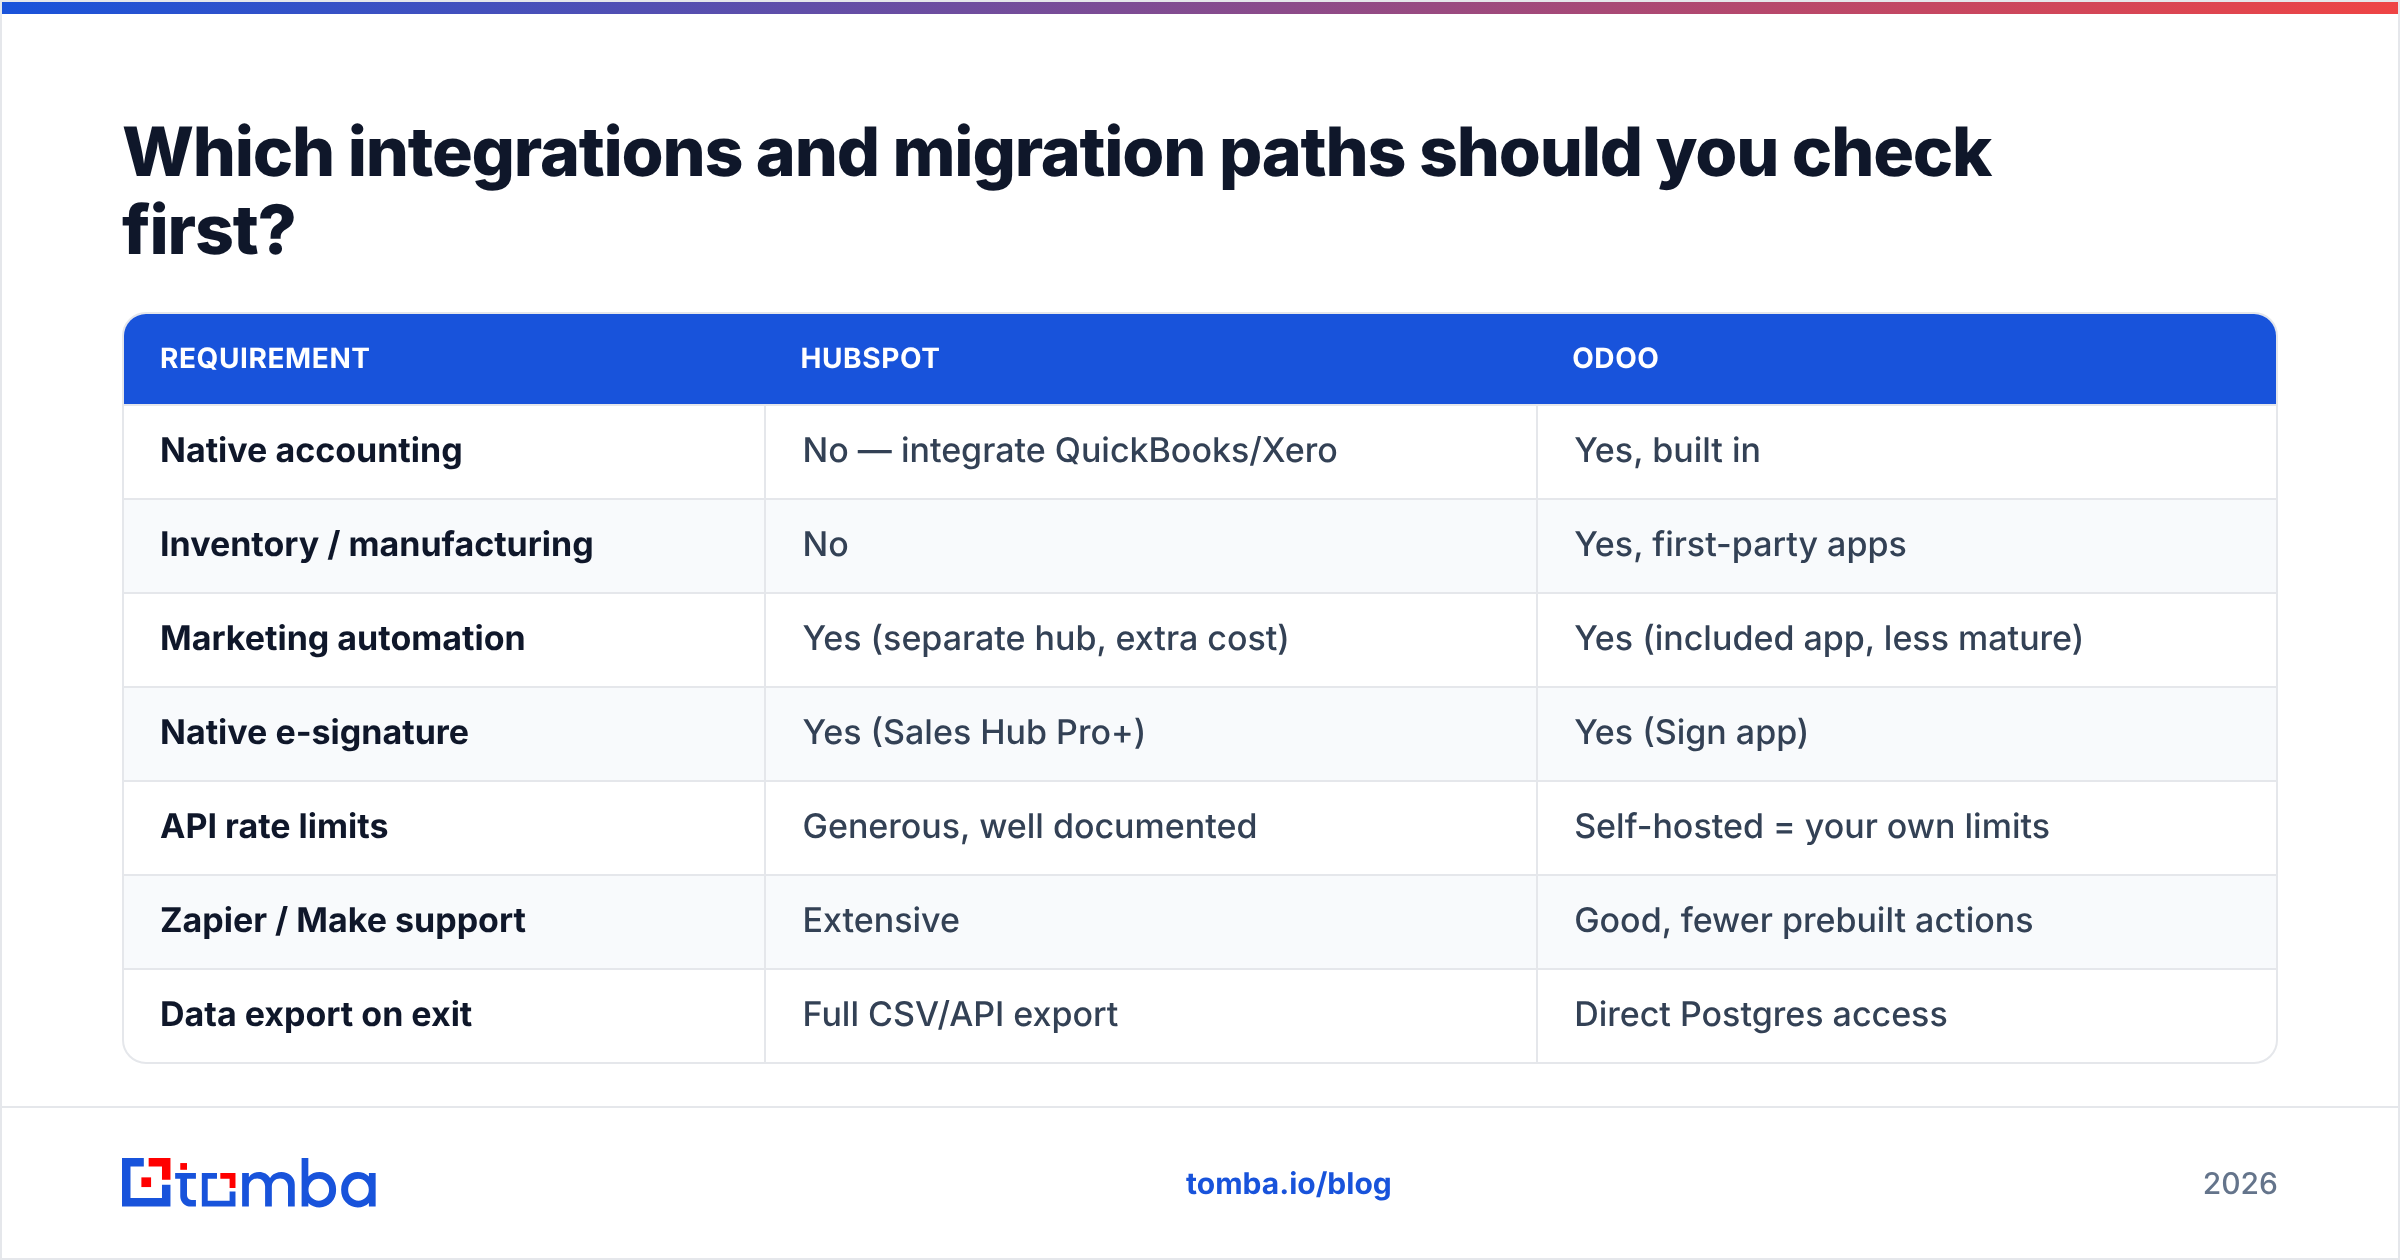Click 'Direct Postgres access' cell
Image resolution: width=2400 pixels, height=1260 pixels.
pyautogui.click(x=1760, y=1015)
